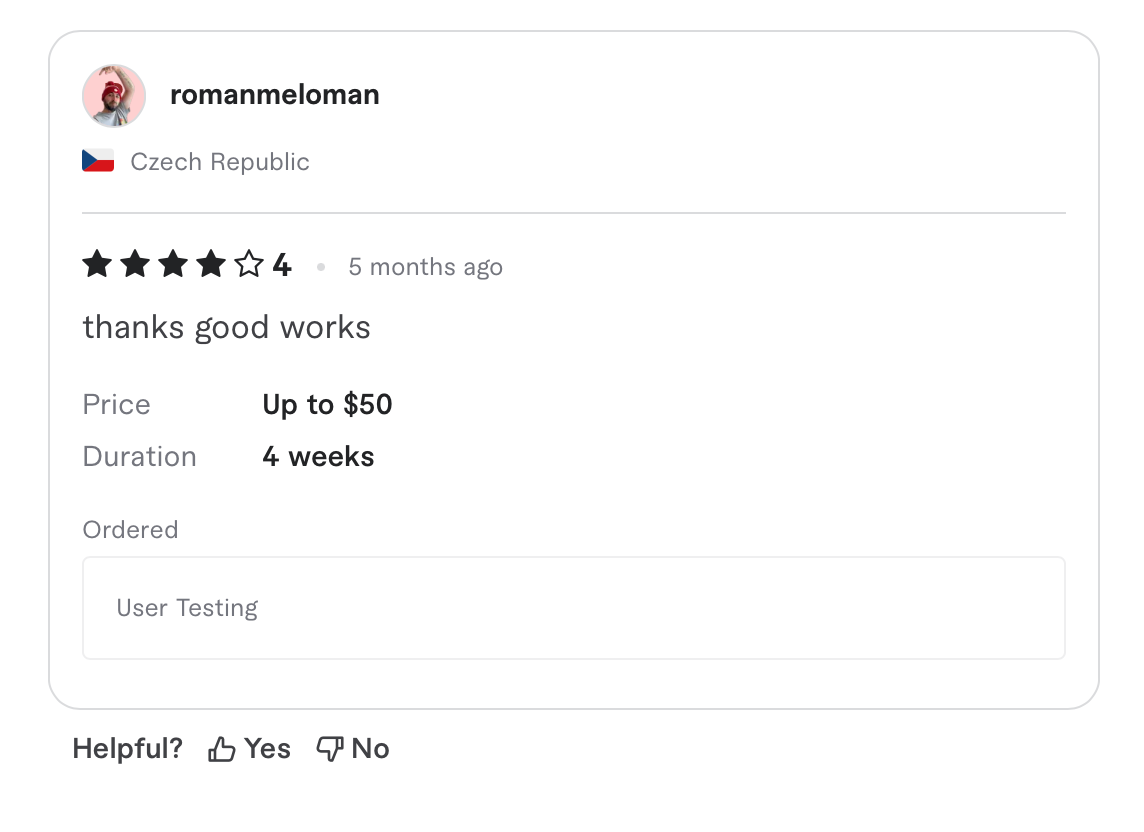Viewport: 1144px width, 832px height.
Task: Click the Helpful? label text
Action: coord(127,747)
